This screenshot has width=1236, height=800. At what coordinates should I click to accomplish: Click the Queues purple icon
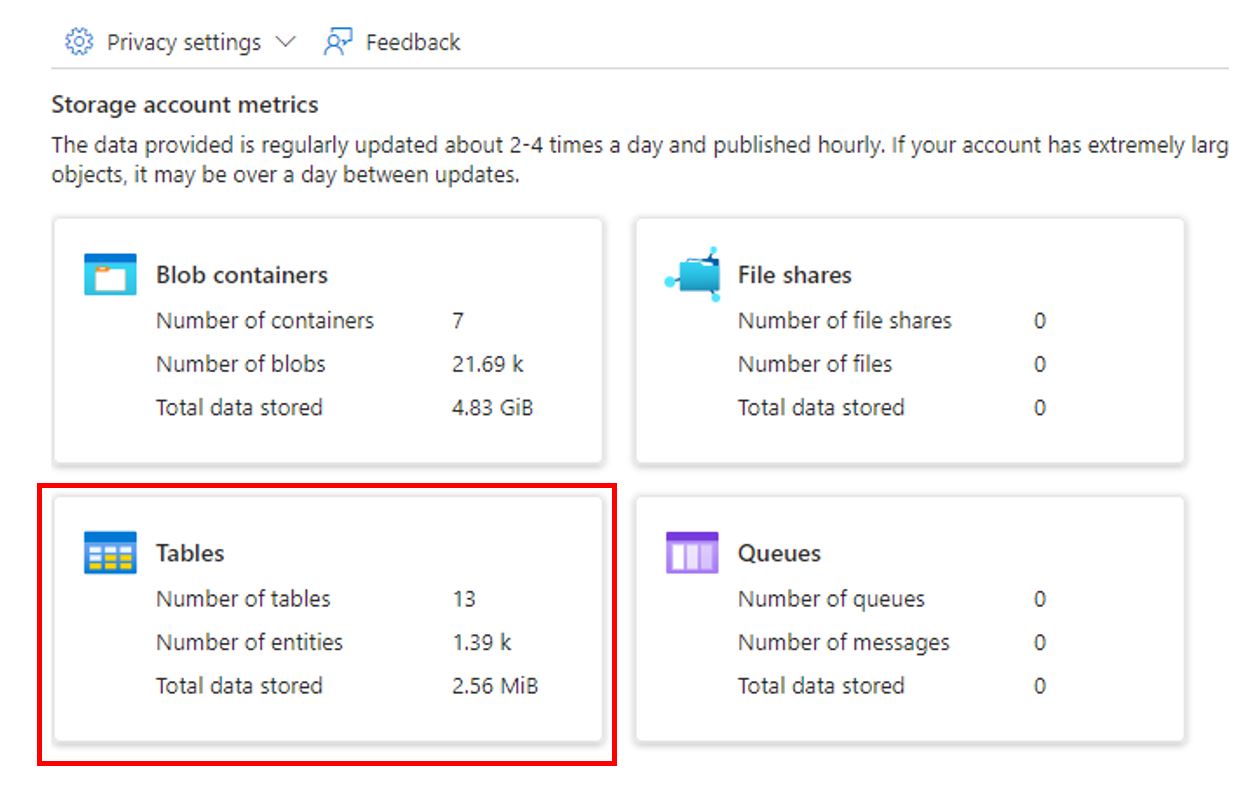(x=692, y=553)
